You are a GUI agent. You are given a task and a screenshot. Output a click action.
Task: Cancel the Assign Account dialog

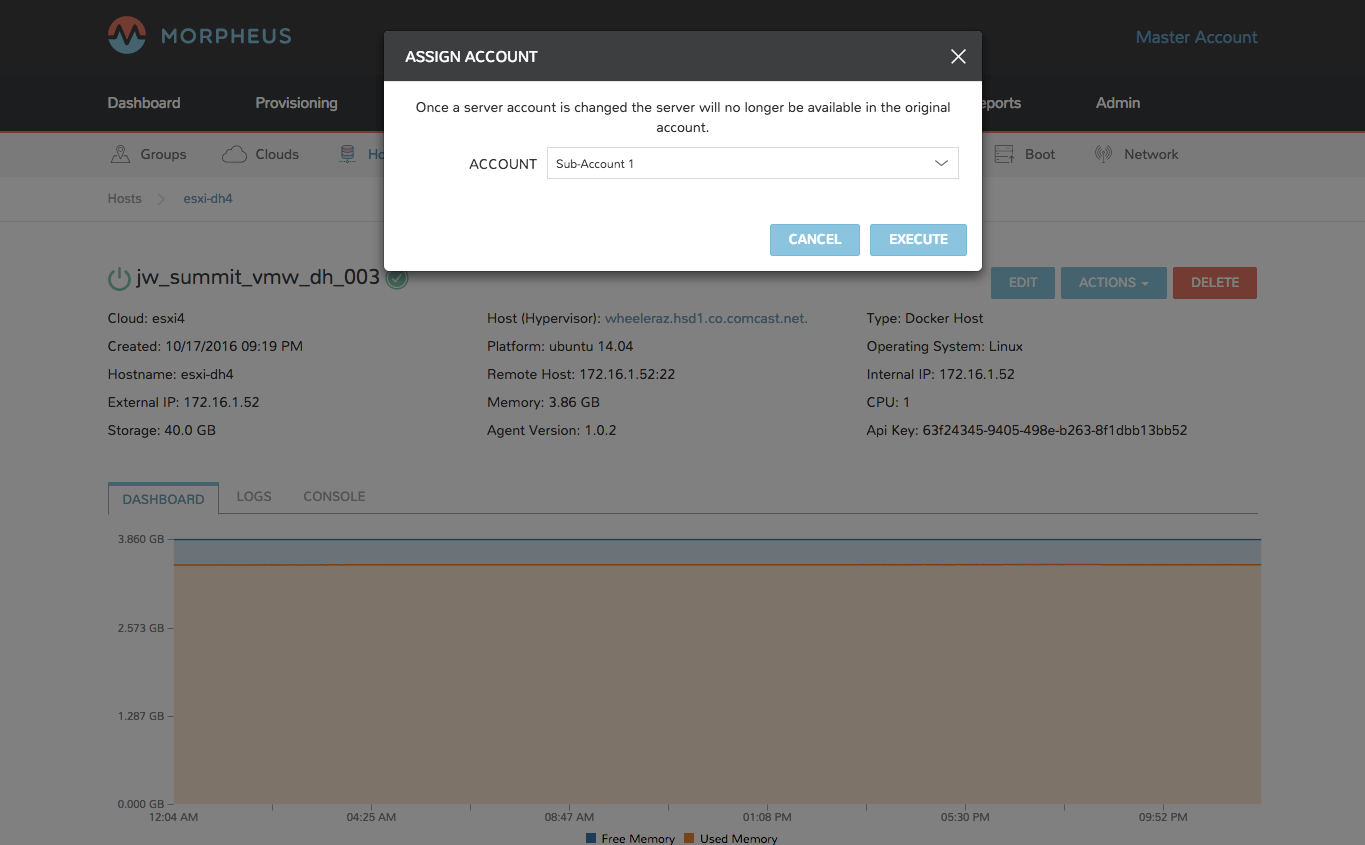(814, 239)
